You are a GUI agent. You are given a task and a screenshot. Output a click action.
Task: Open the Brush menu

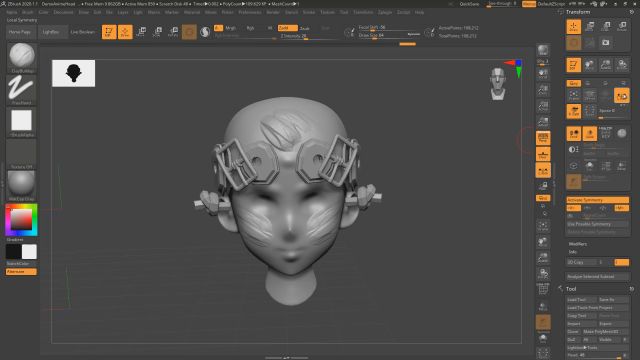pos(28,12)
